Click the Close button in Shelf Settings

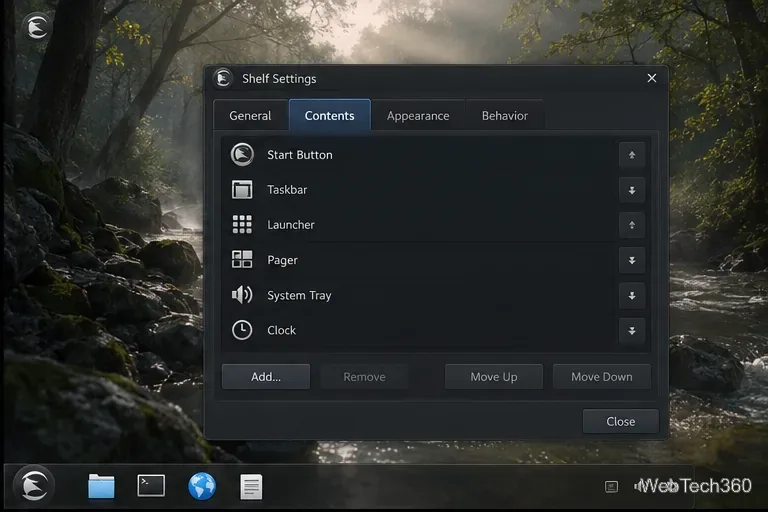point(621,421)
